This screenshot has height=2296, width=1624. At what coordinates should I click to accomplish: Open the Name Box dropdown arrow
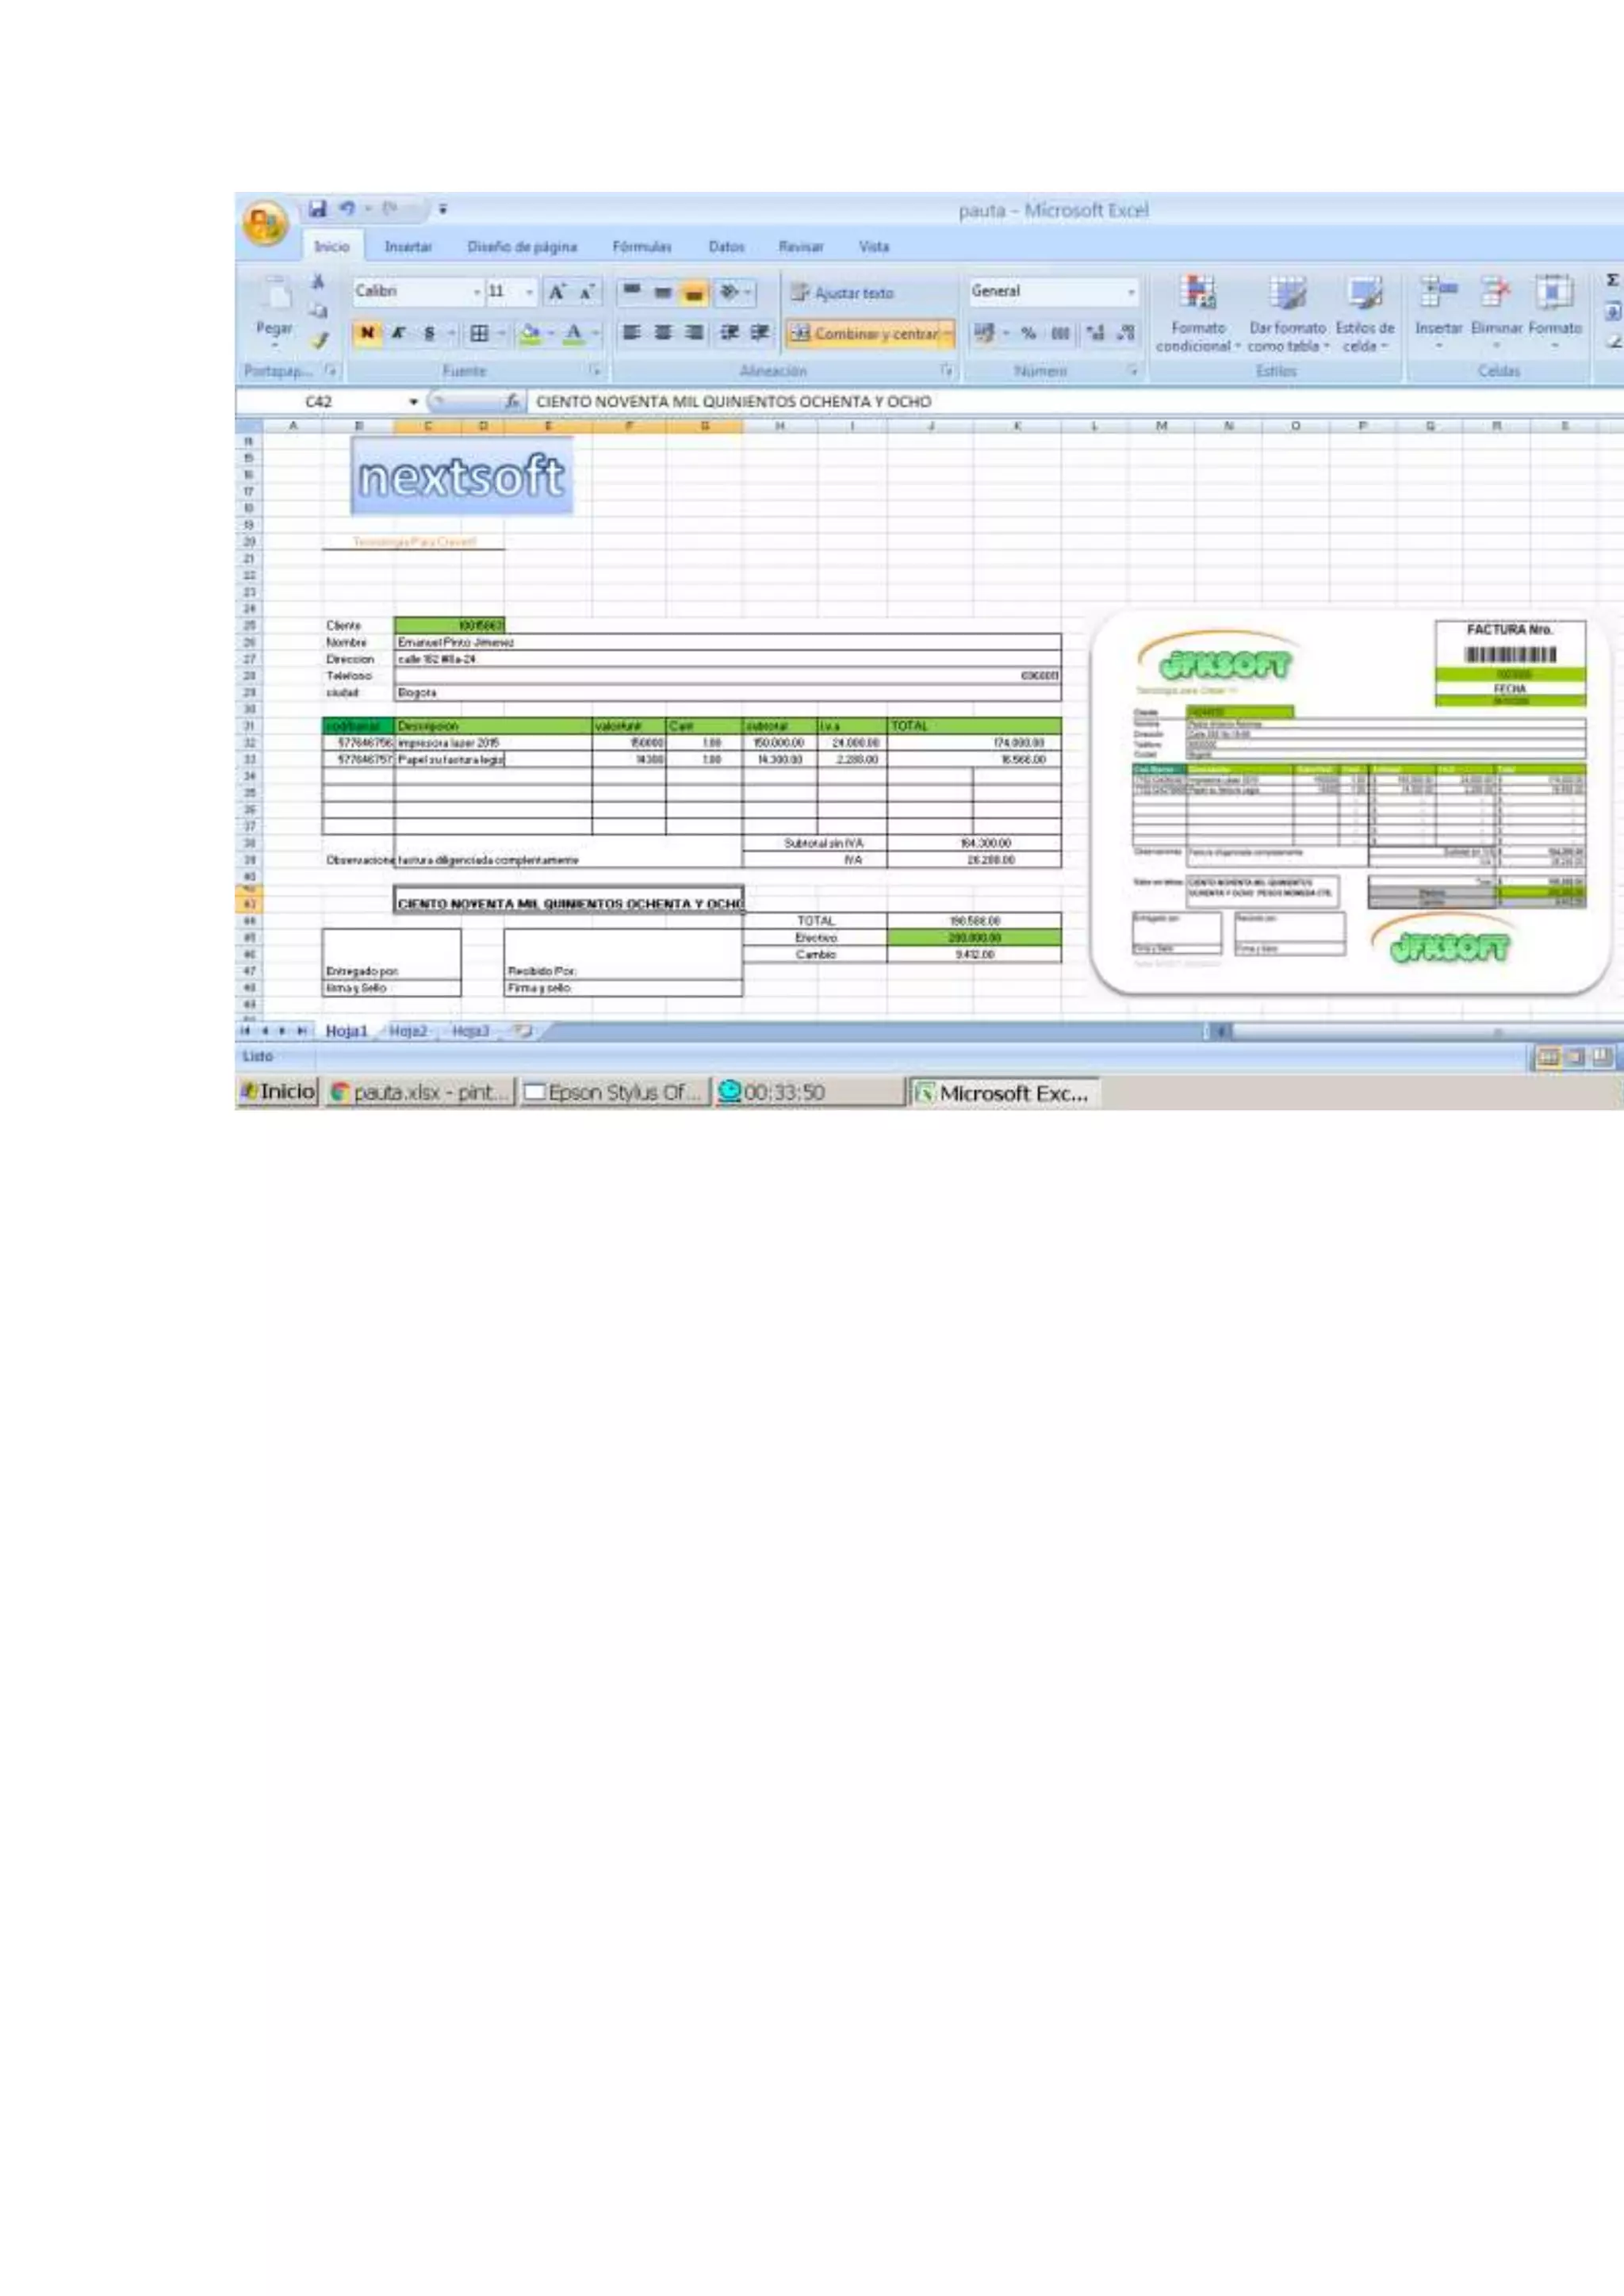coord(413,402)
